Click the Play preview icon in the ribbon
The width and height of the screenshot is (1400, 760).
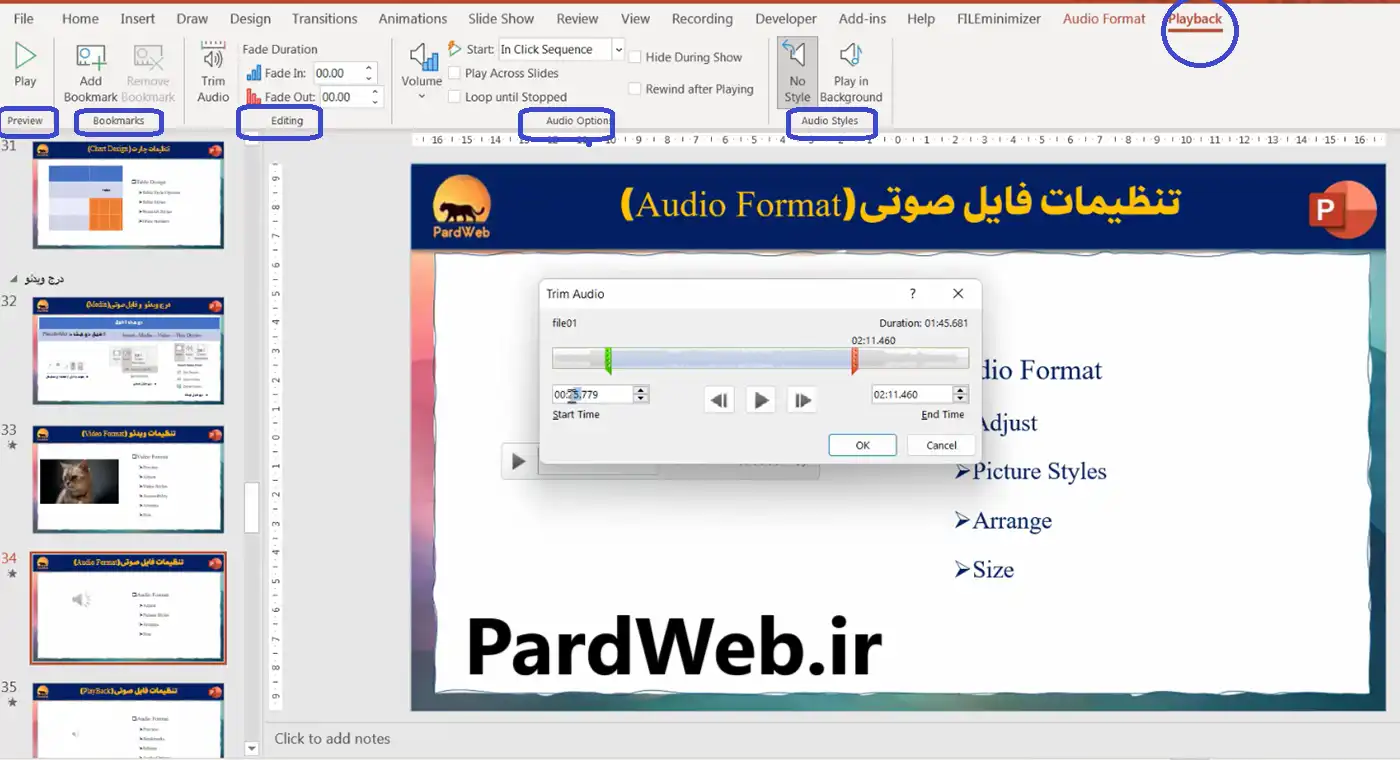tap(25, 55)
